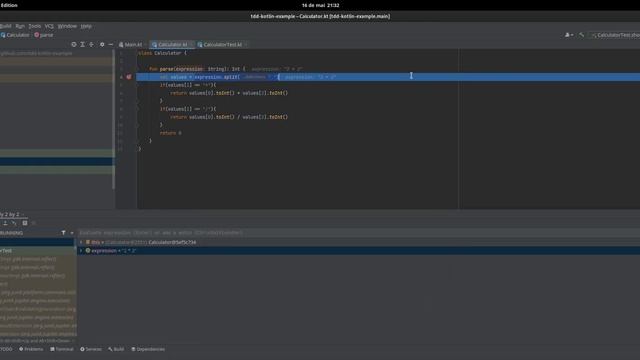
Task: Click the collapse all icon in project panel
Action: [x=91, y=44]
